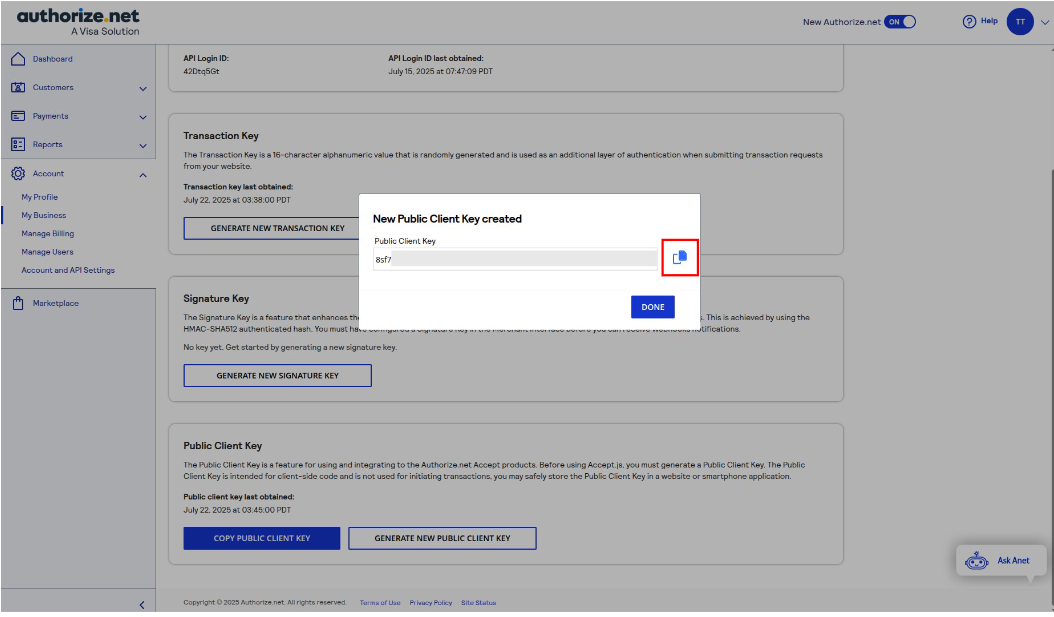
Task: Click the Transaction Key heading
Action: click(221, 136)
